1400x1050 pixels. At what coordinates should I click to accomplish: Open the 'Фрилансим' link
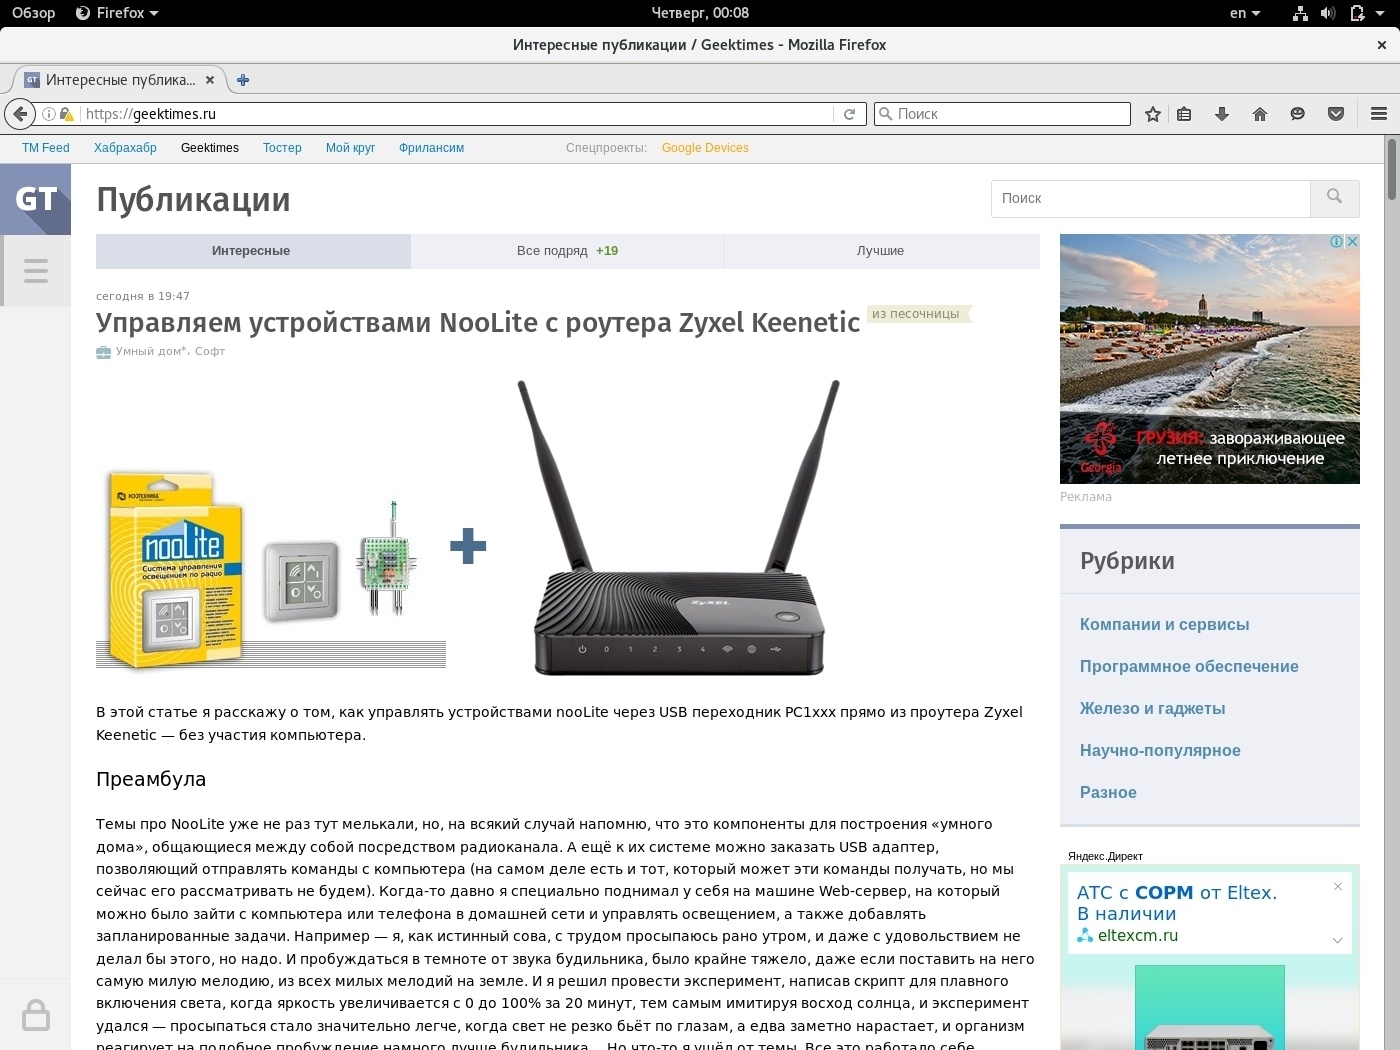431,148
